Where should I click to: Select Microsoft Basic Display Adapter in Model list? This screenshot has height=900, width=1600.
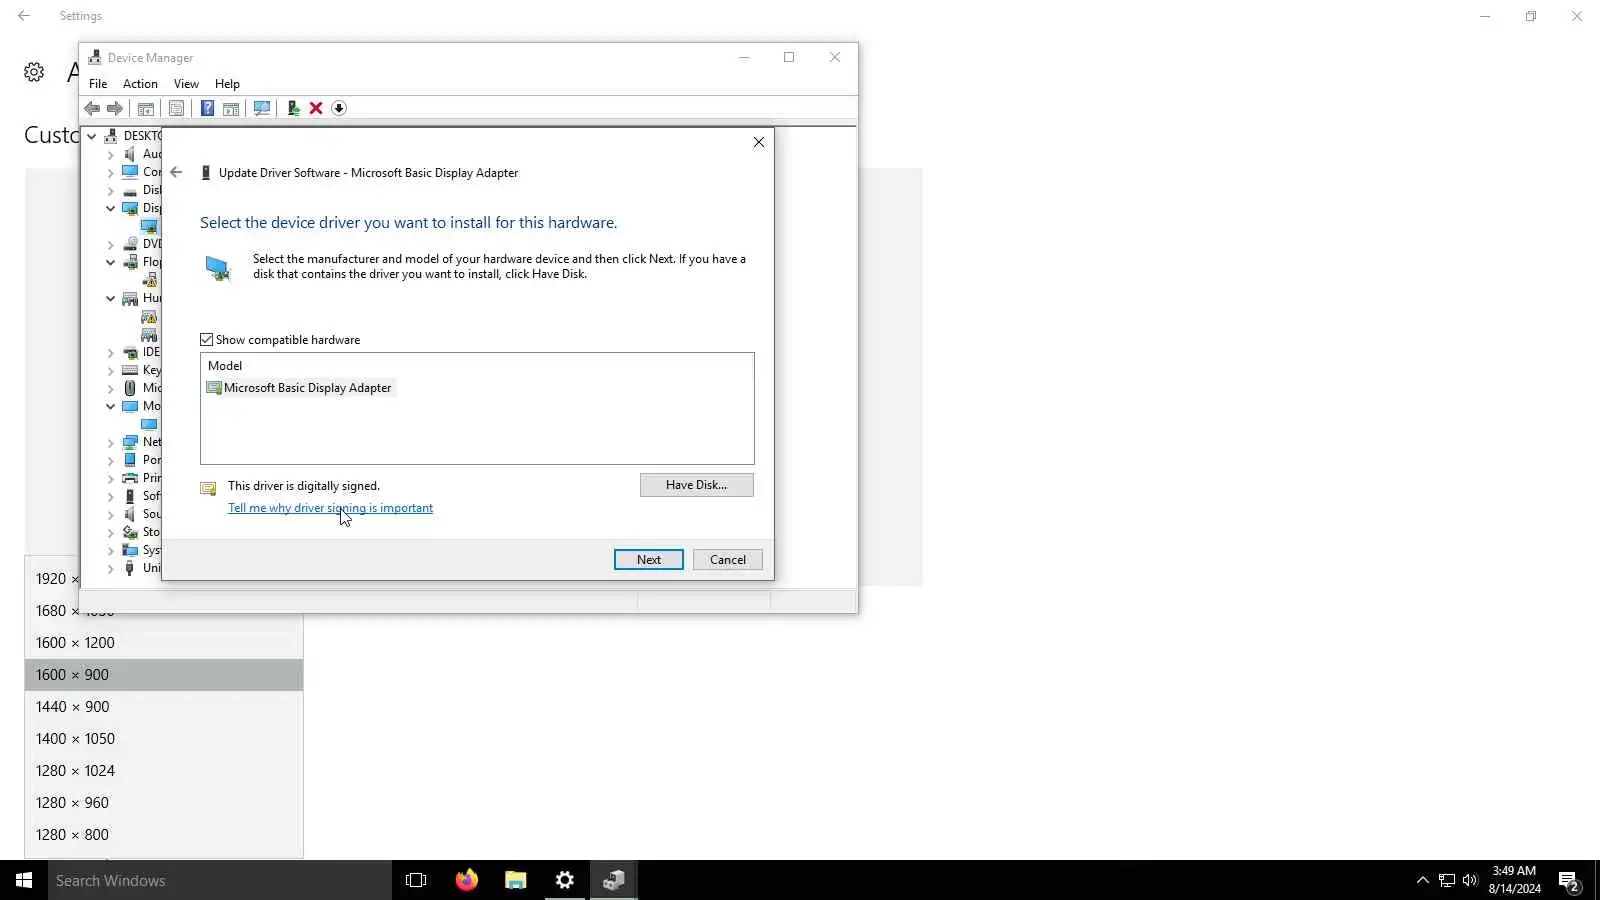[299, 388]
